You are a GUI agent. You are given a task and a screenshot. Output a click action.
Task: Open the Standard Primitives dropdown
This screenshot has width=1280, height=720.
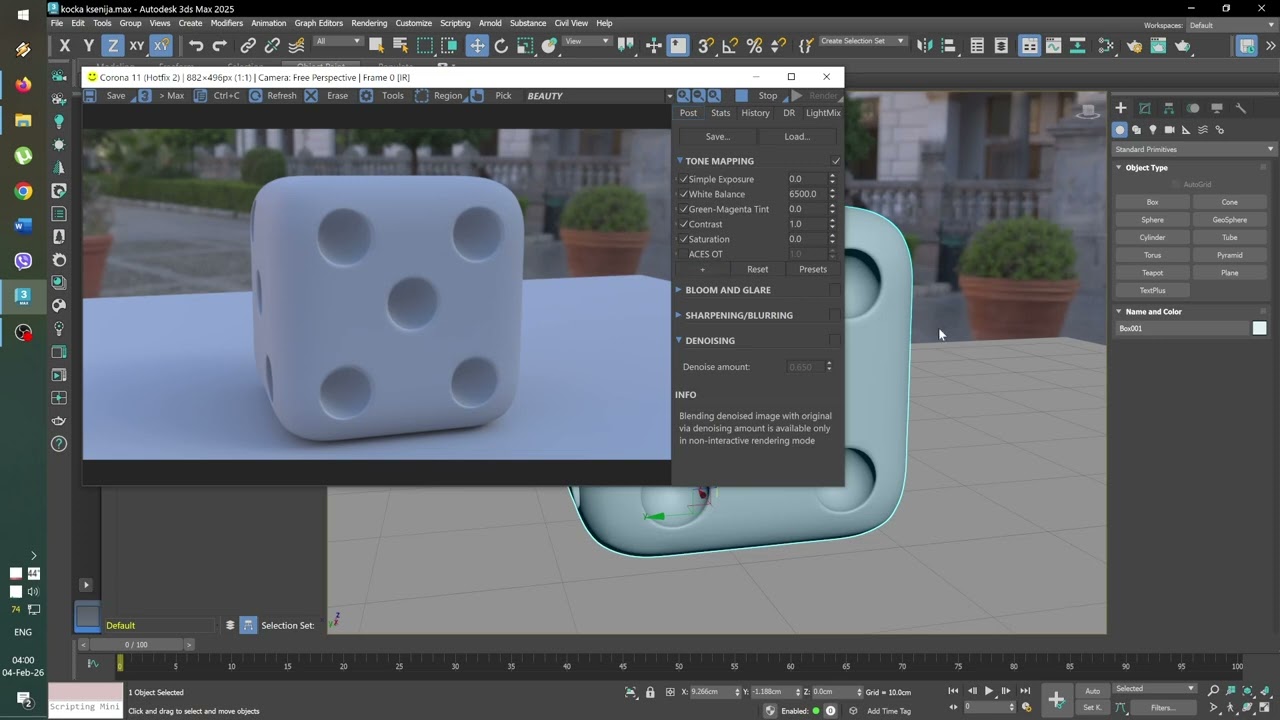[x=1194, y=149]
